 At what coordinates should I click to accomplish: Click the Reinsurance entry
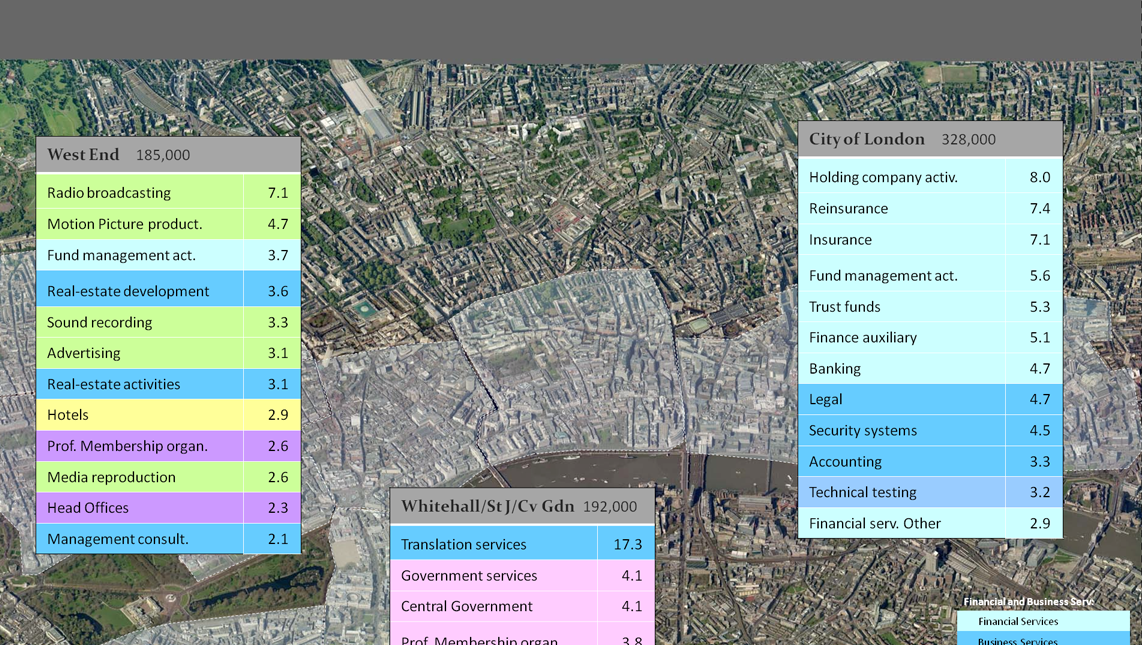(x=900, y=208)
